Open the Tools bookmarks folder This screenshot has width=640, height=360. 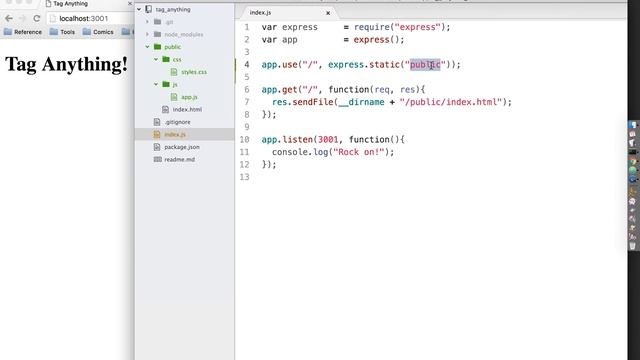tap(62, 32)
